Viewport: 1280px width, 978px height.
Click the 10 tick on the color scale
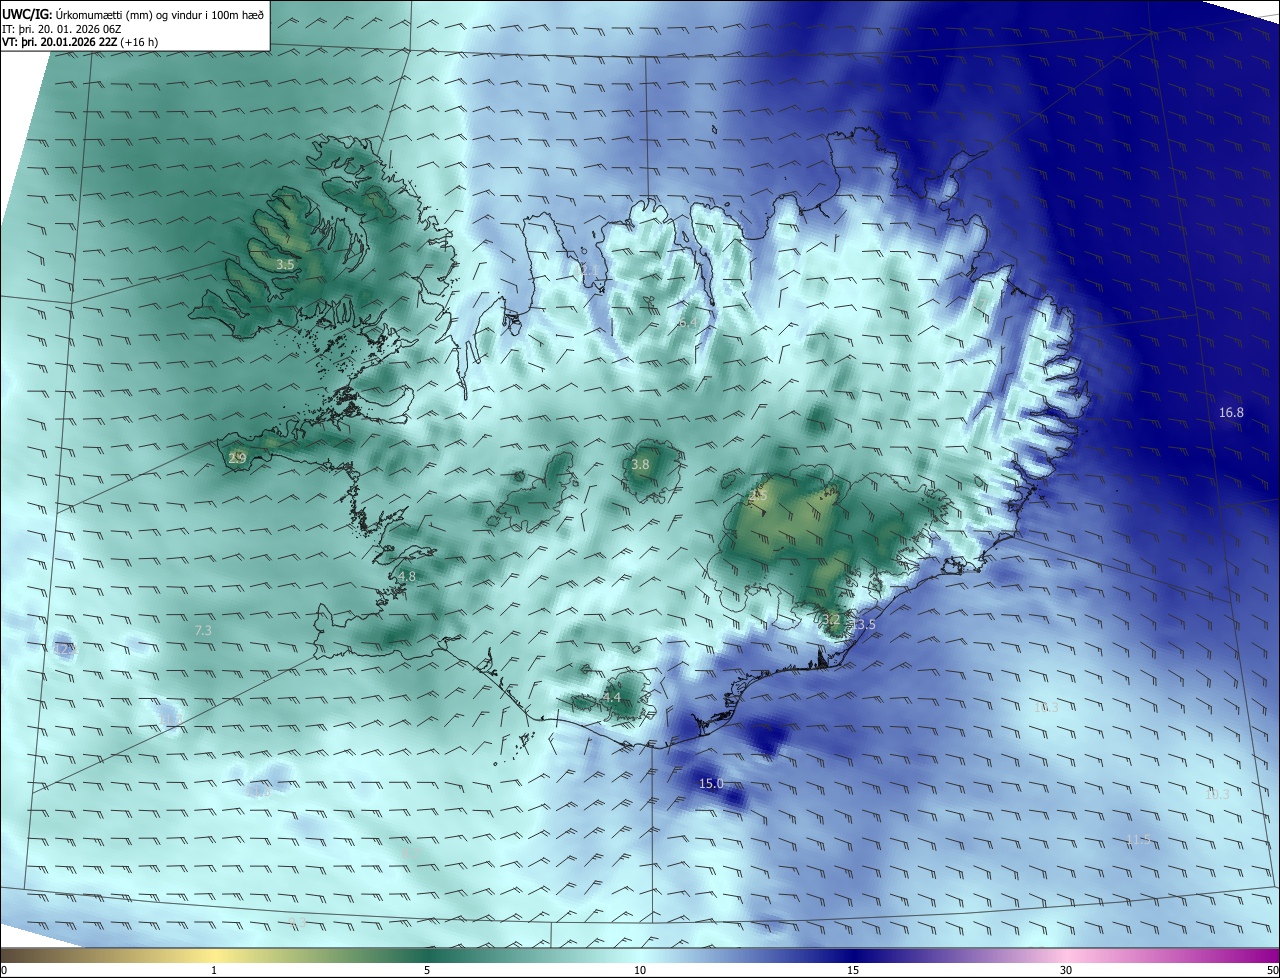click(x=640, y=970)
